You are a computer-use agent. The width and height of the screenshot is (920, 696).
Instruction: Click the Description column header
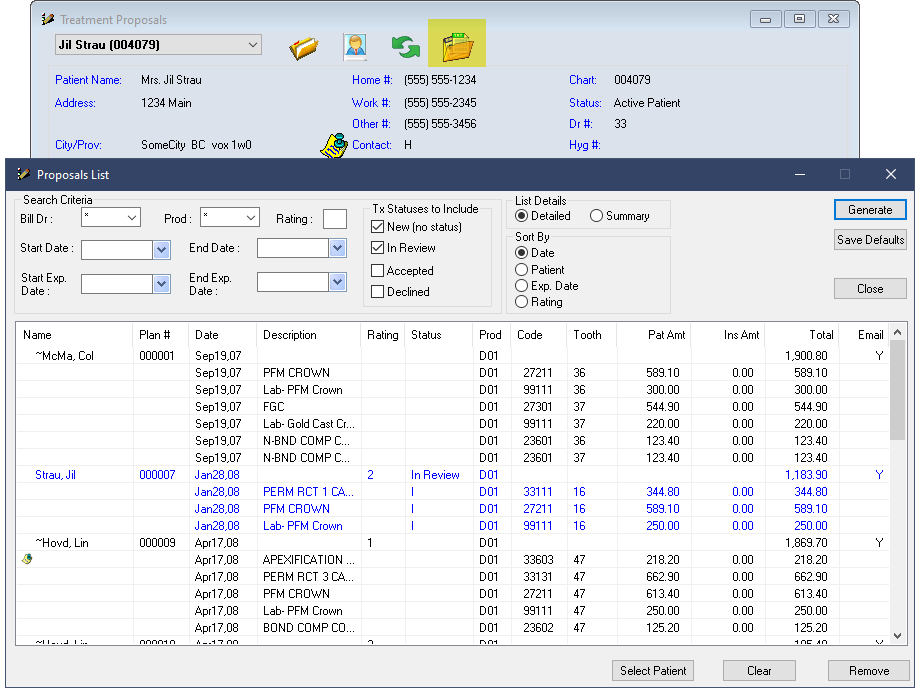pyautogui.click(x=289, y=335)
